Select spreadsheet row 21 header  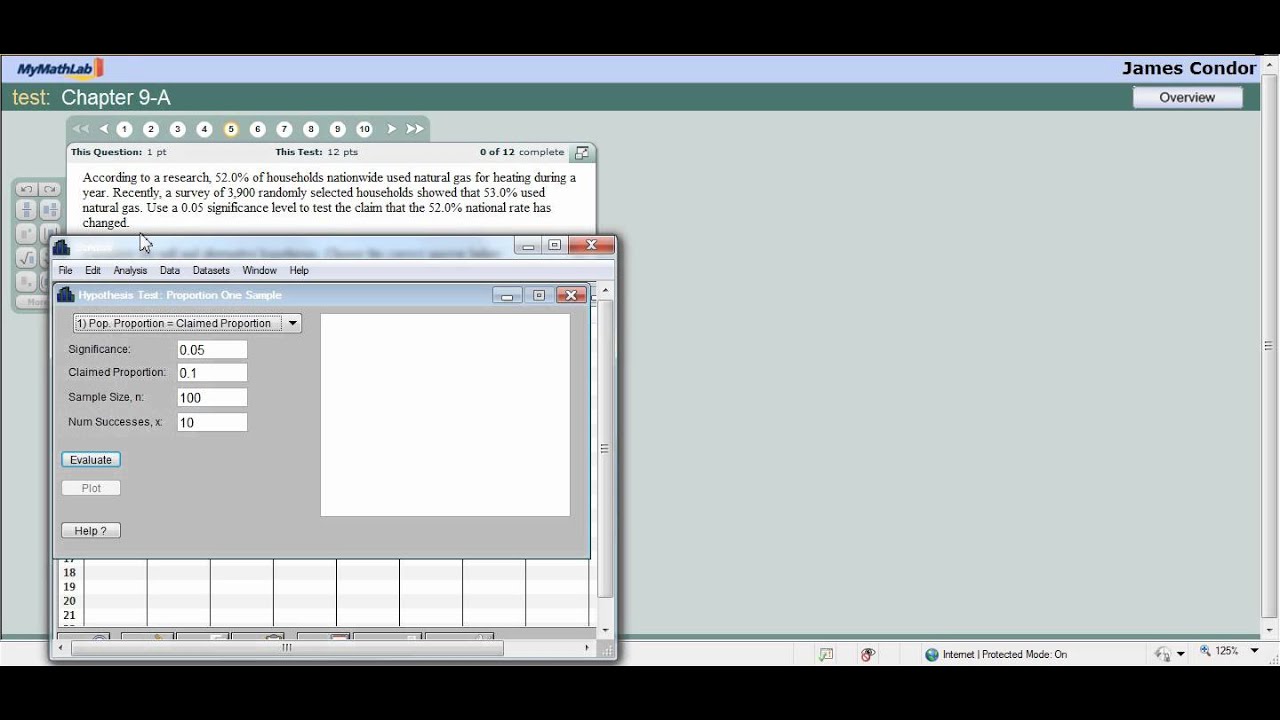(69, 615)
